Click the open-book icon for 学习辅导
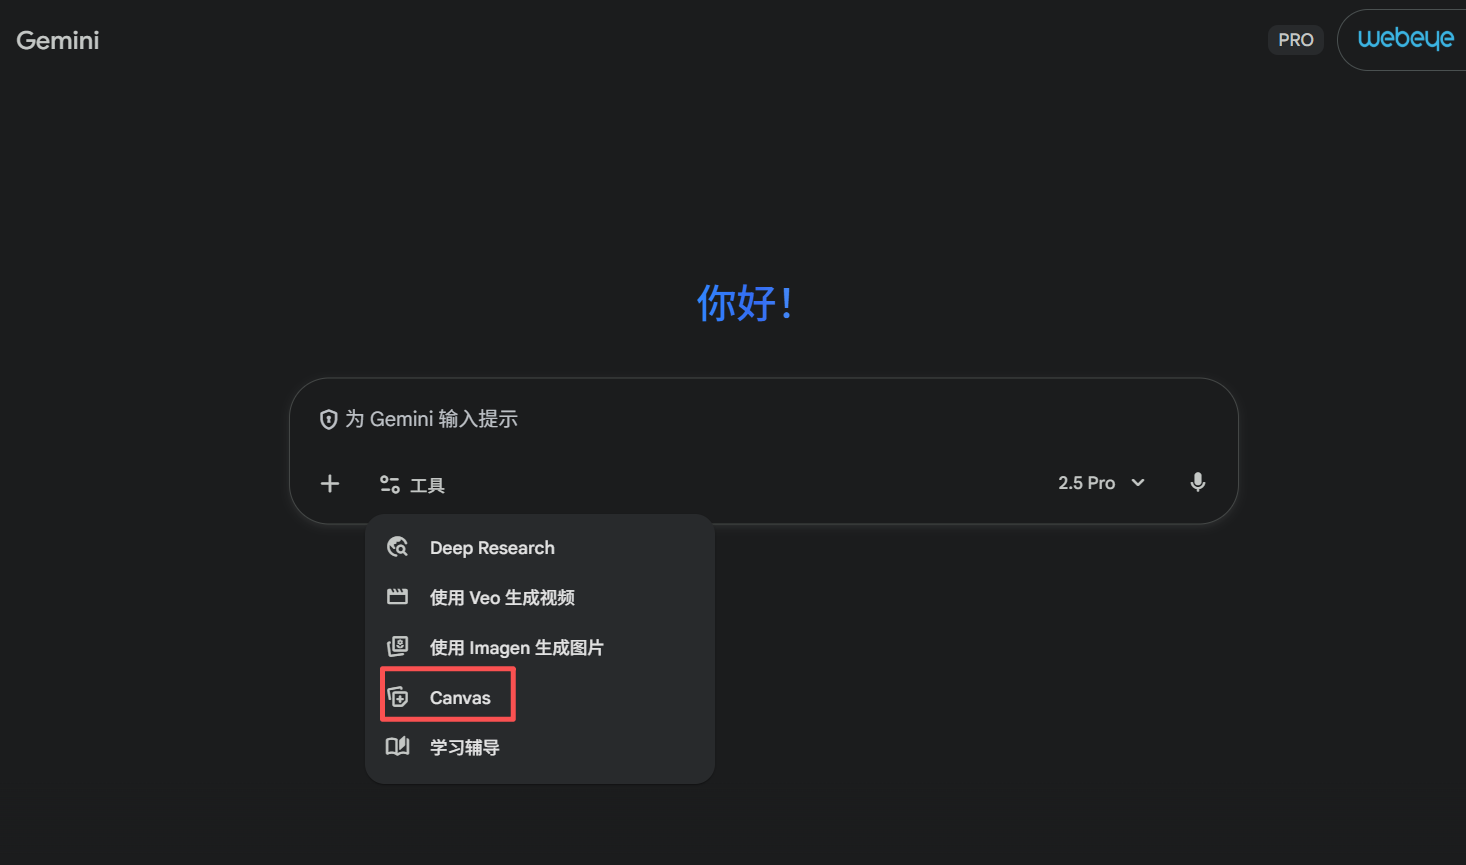Viewport: 1466px width, 865px height. [x=398, y=746]
